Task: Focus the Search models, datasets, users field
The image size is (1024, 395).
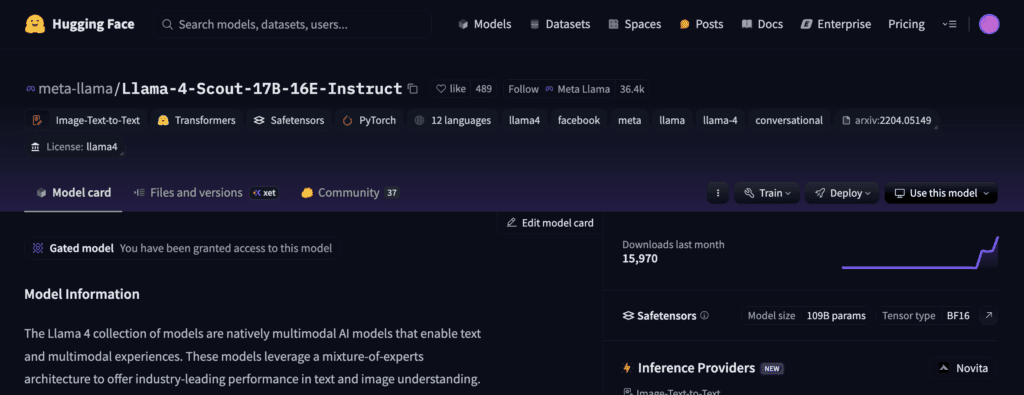Action: pyautogui.click(x=293, y=24)
